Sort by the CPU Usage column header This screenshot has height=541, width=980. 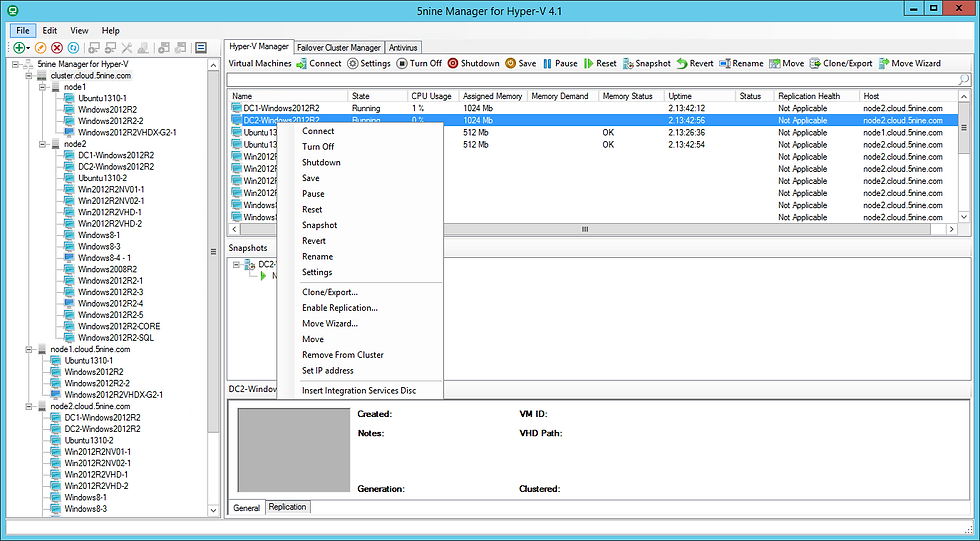pos(432,96)
